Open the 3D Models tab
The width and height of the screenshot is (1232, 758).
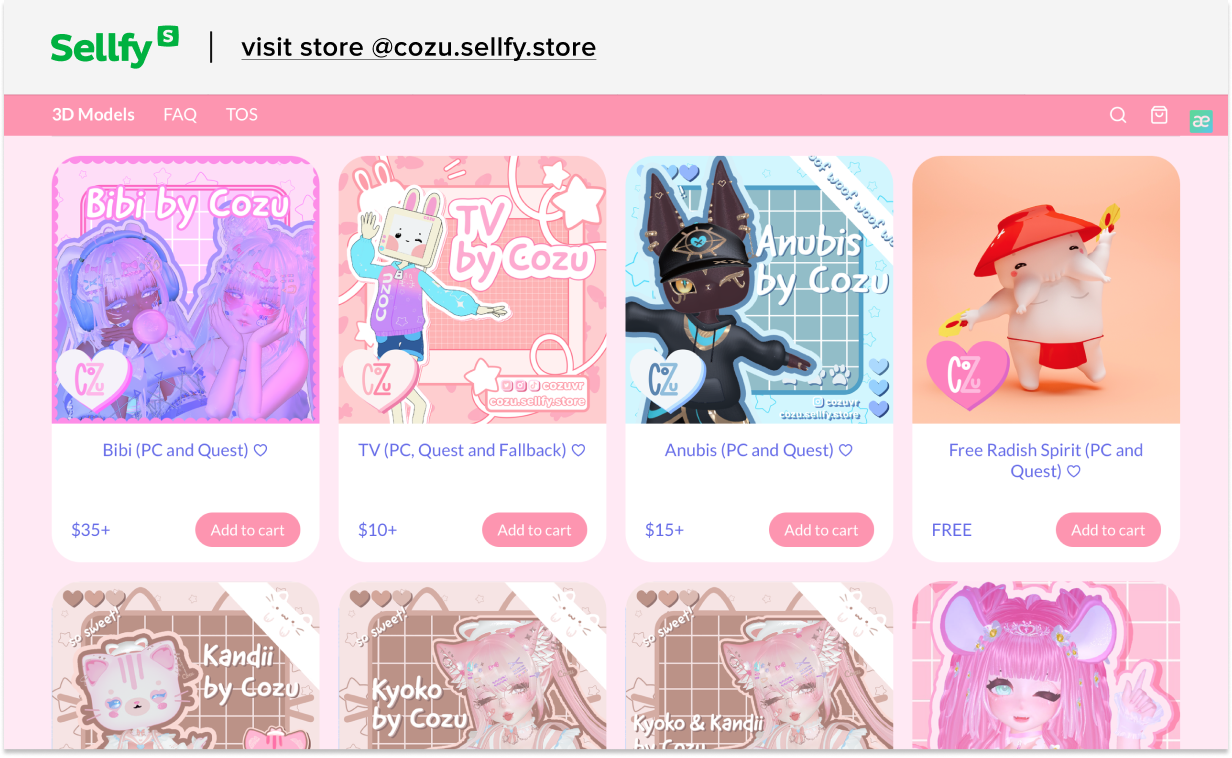93,115
